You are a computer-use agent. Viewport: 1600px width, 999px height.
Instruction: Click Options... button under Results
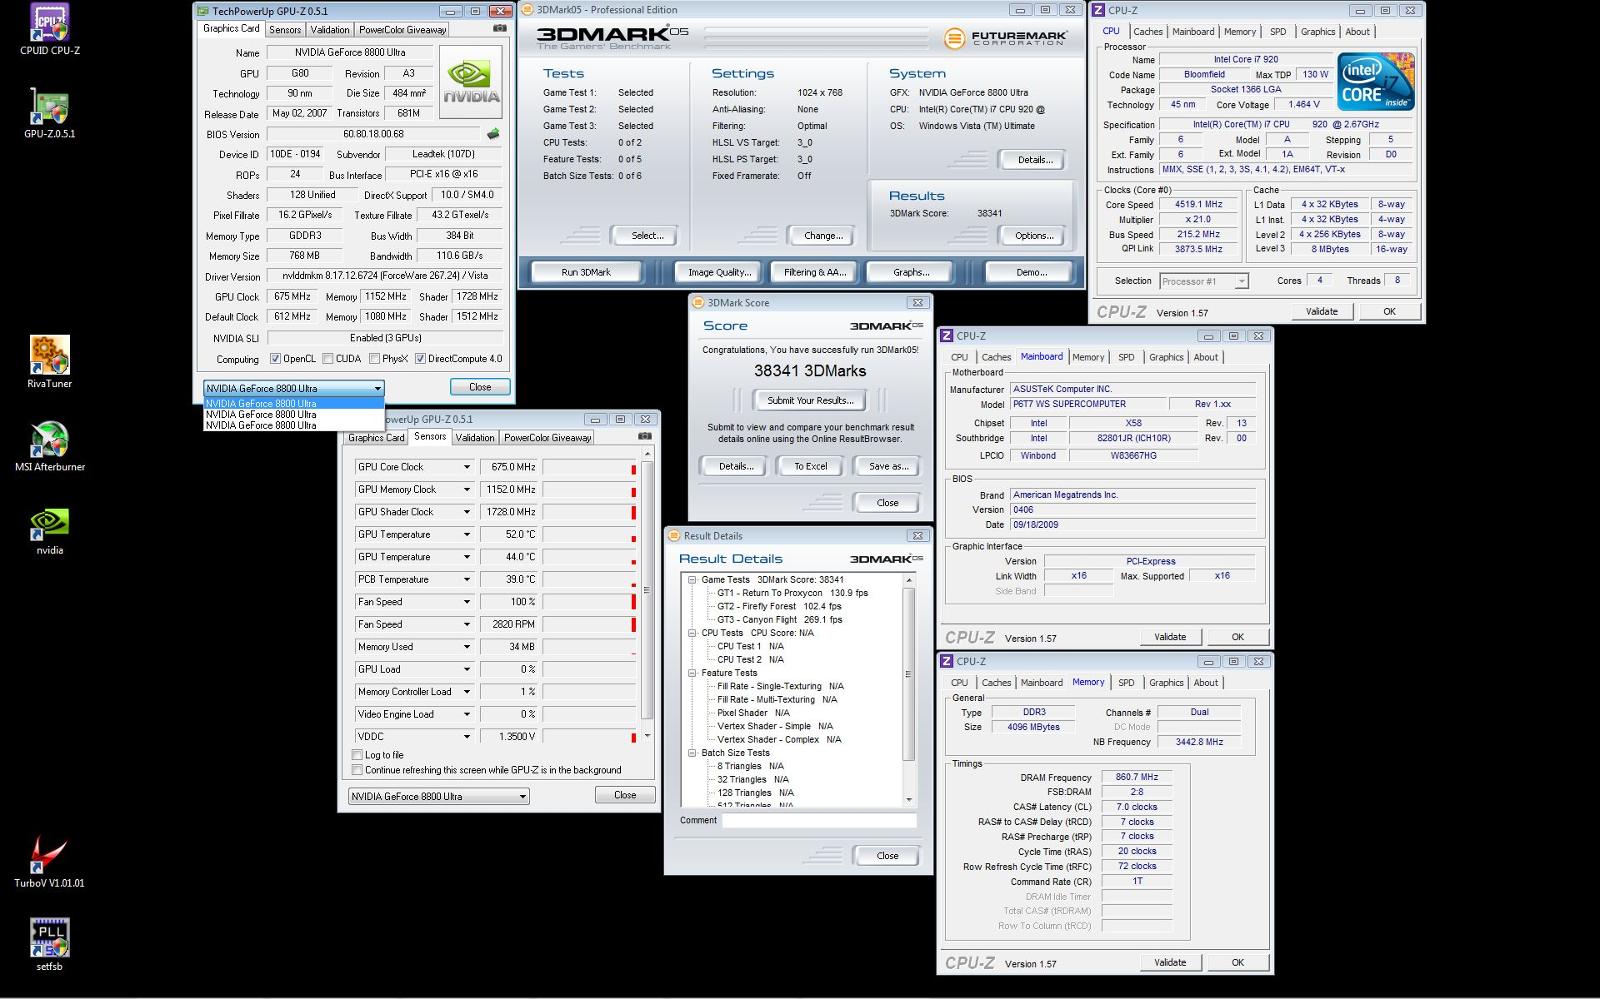(x=1034, y=236)
